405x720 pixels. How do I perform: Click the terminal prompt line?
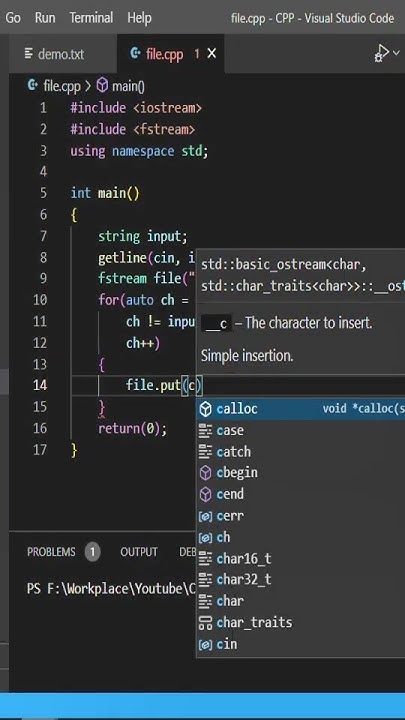(111, 588)
